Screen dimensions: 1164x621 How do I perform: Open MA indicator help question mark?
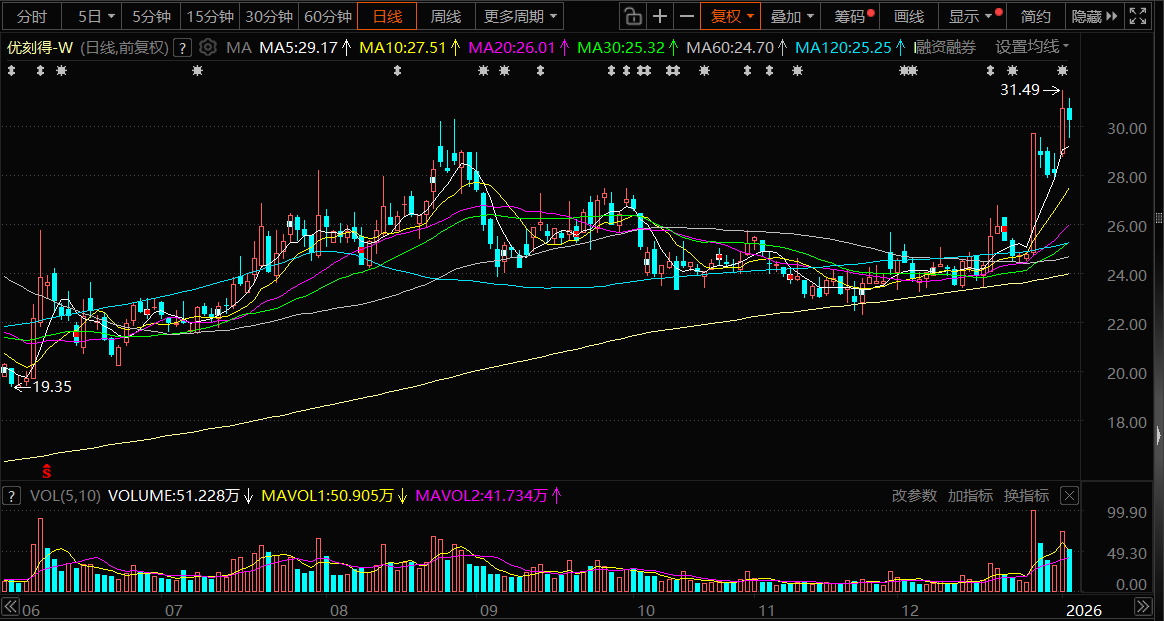coord(183,48)
